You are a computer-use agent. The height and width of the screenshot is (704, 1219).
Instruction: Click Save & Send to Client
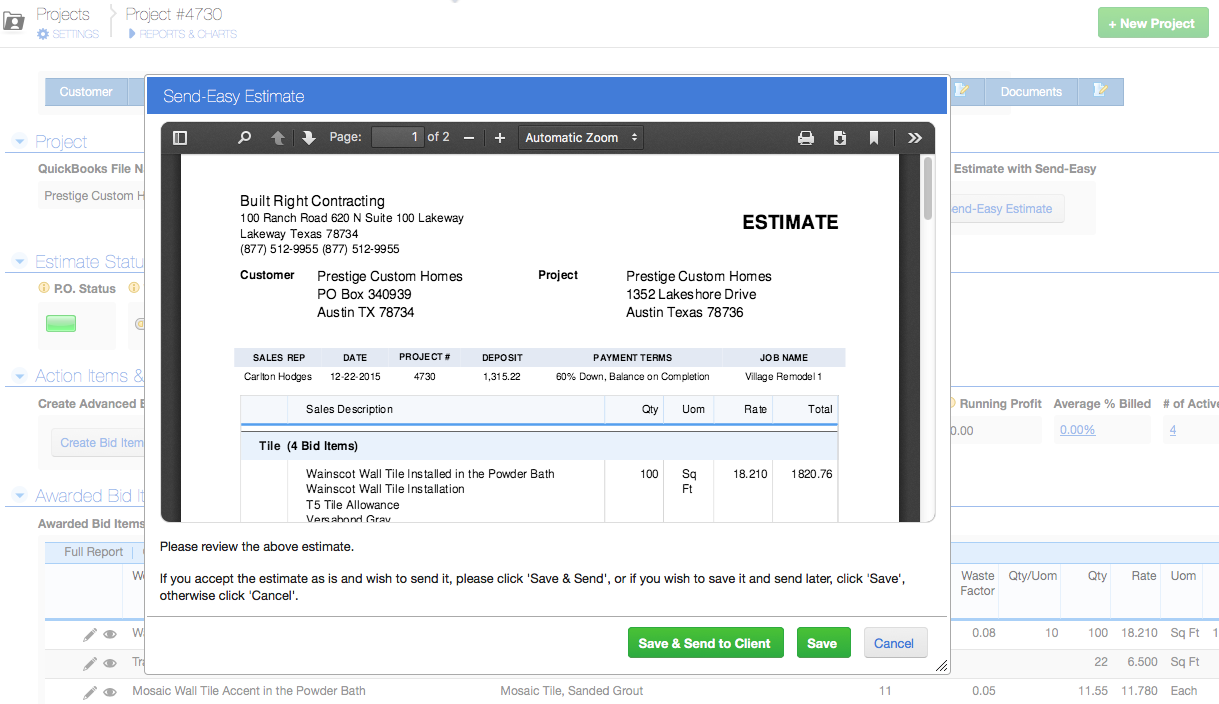(x=705, y=643)
